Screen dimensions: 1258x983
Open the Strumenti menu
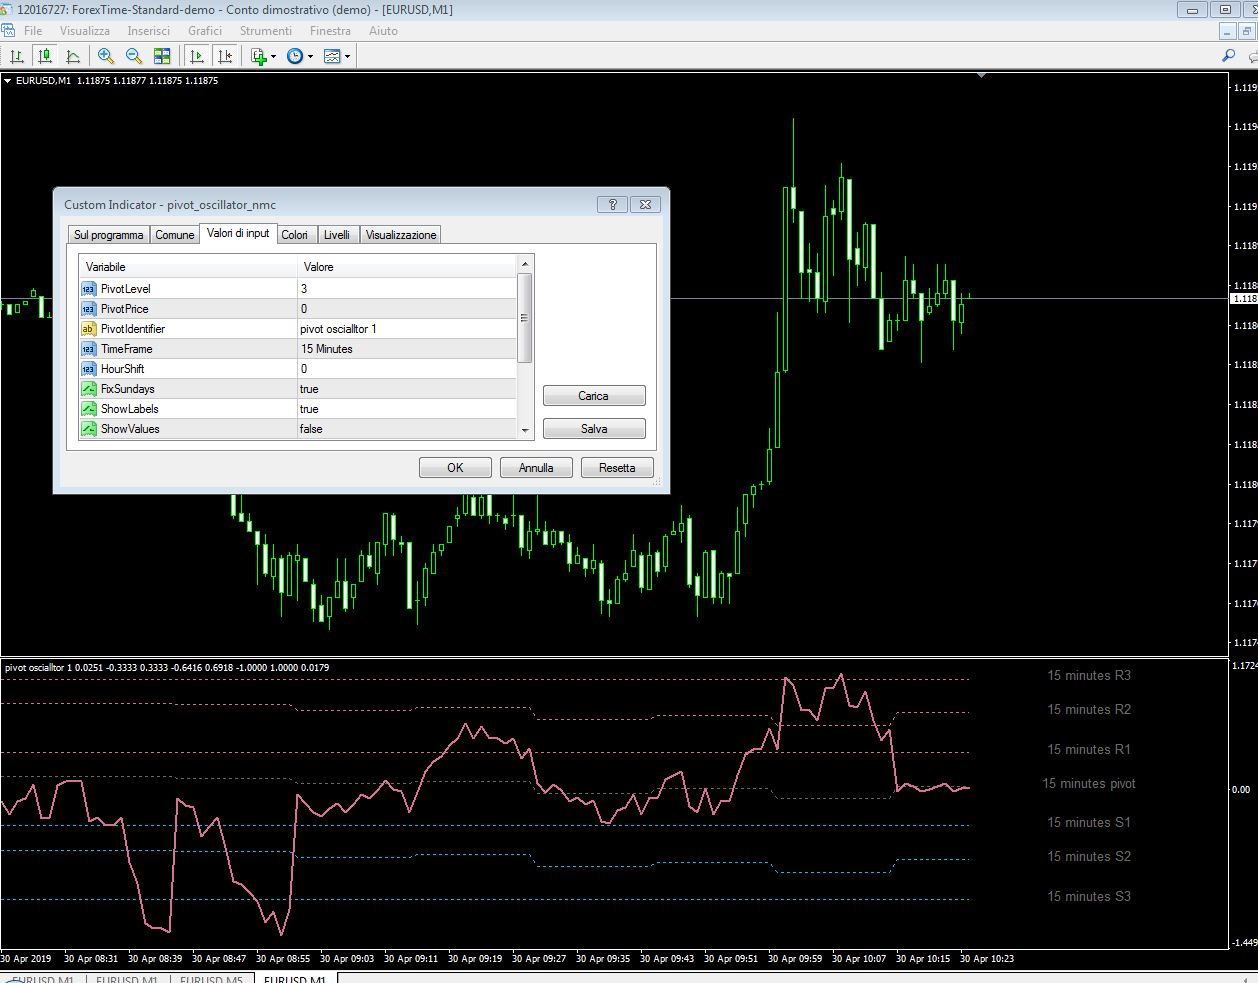(266, 31)
